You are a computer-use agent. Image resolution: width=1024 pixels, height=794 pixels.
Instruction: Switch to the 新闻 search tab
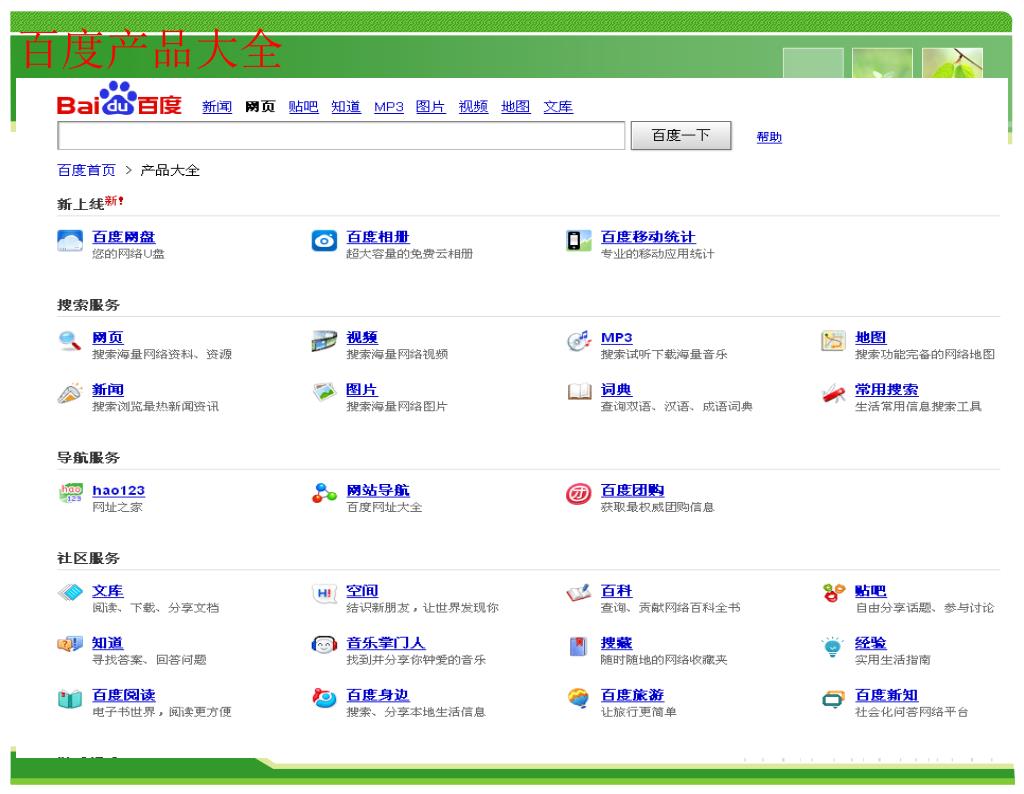point(217,106)
